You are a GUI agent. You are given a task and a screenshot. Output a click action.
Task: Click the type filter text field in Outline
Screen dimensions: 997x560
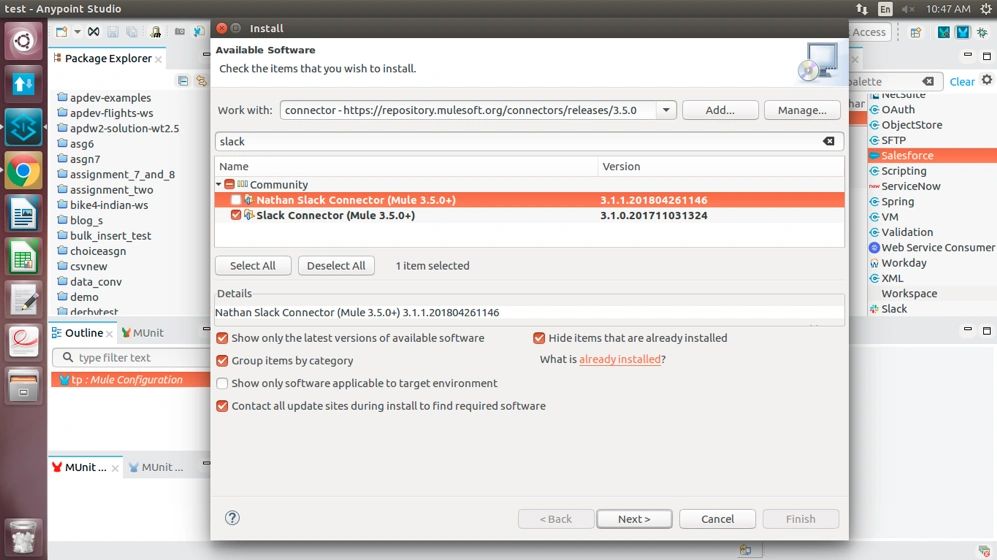click(x=130, y=358)
